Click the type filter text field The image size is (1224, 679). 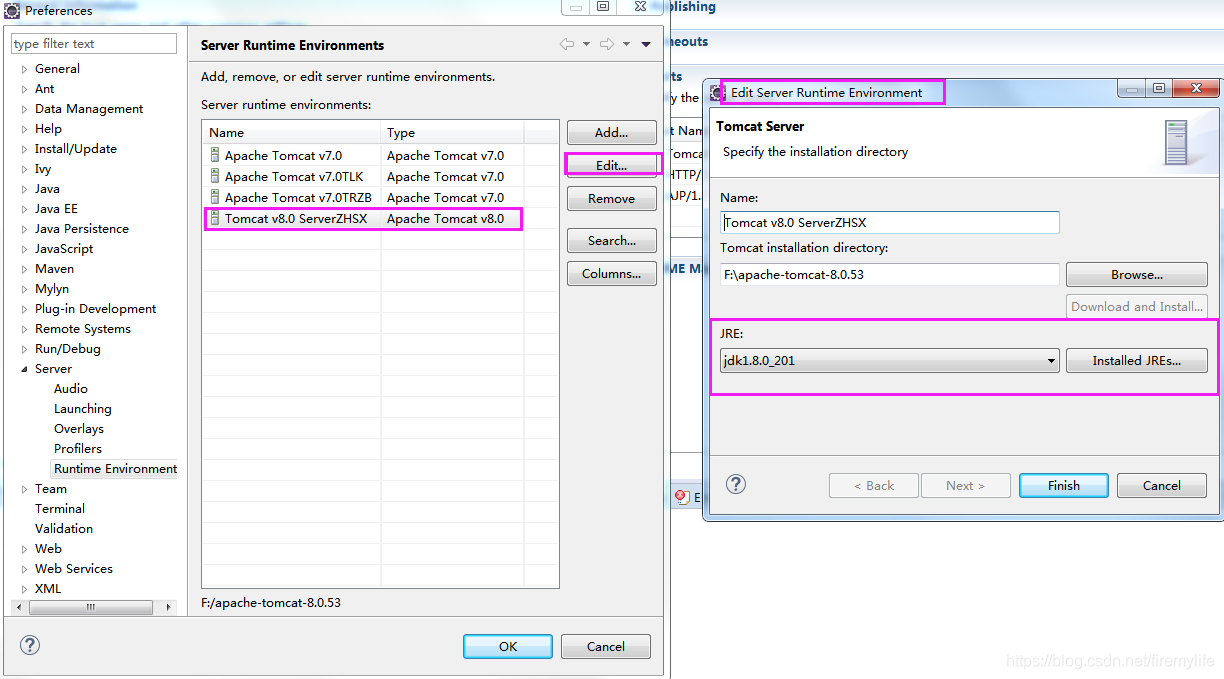click(94, 44)
